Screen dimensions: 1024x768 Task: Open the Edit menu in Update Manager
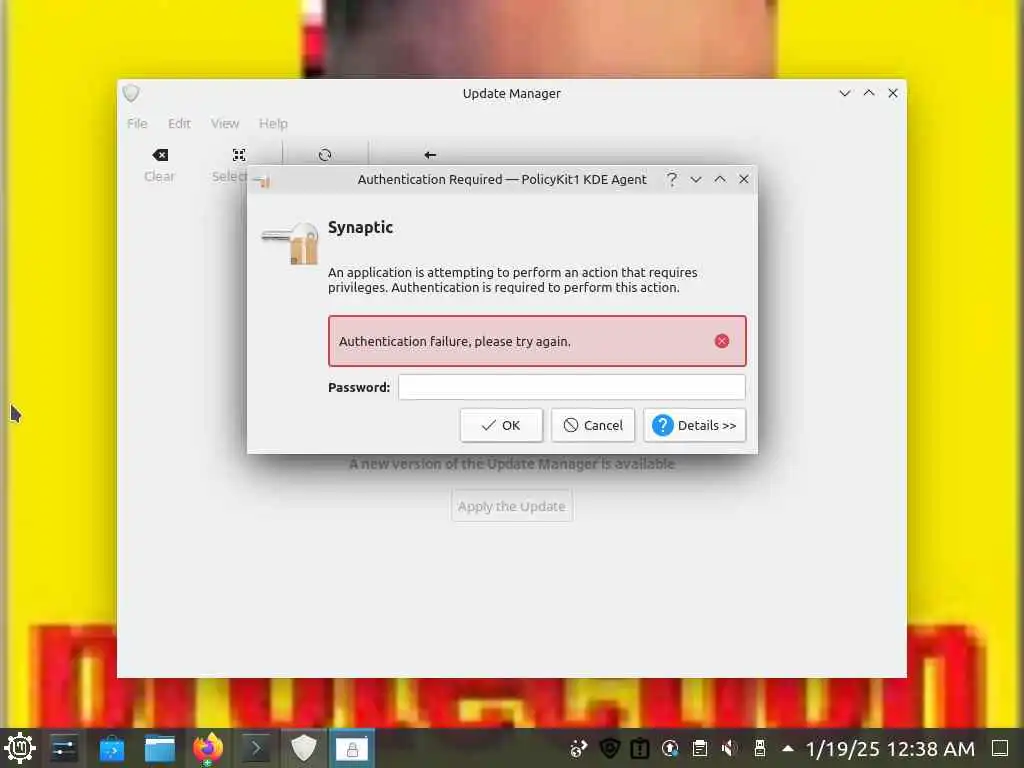click(179, 123)
